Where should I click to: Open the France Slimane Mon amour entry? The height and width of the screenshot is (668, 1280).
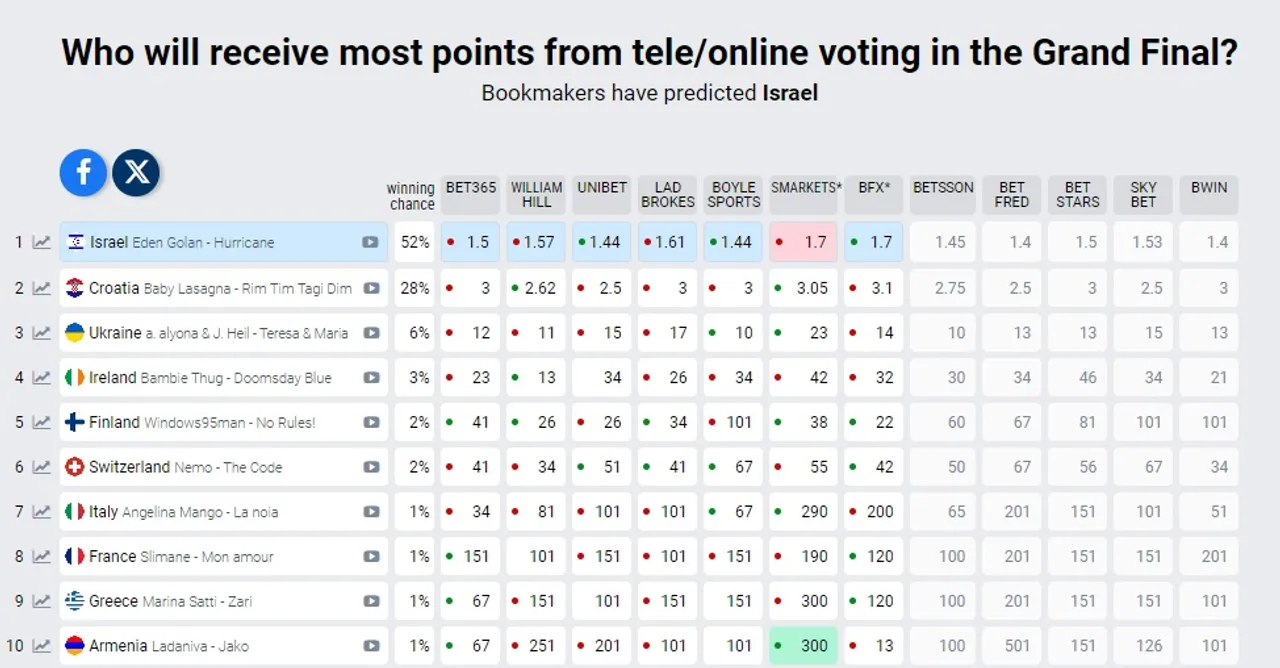click(x=224, y=556)
